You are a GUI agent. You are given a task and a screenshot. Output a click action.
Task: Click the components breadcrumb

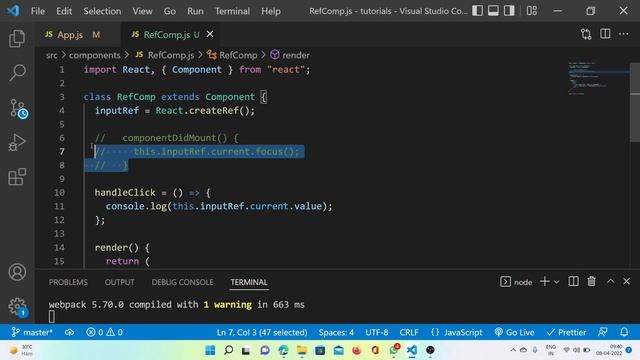coord(94,55)
